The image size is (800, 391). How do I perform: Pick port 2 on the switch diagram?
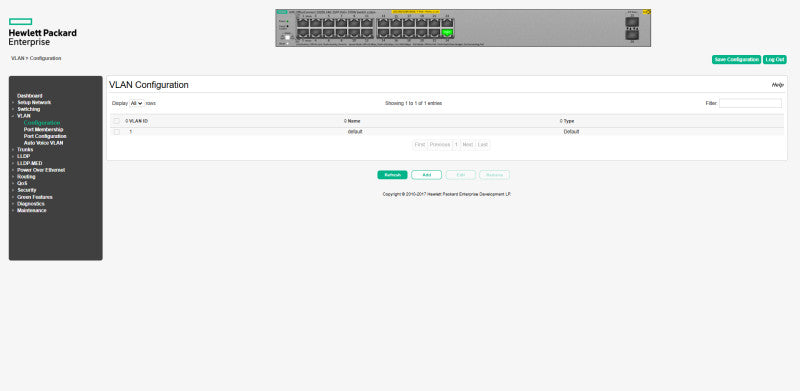click(x=303, y=33)
